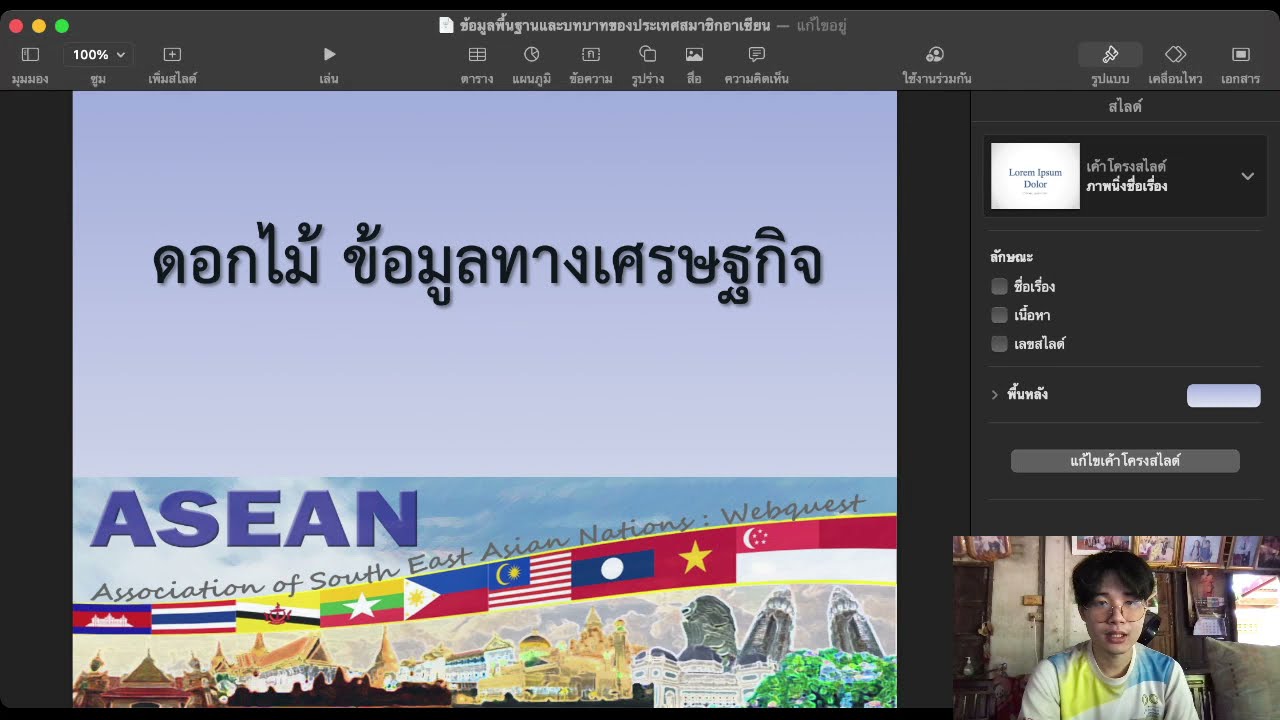Select the Slide (สไลด์) tab header
This screenshot has height=720, width=1280.
click(1125, 106)
